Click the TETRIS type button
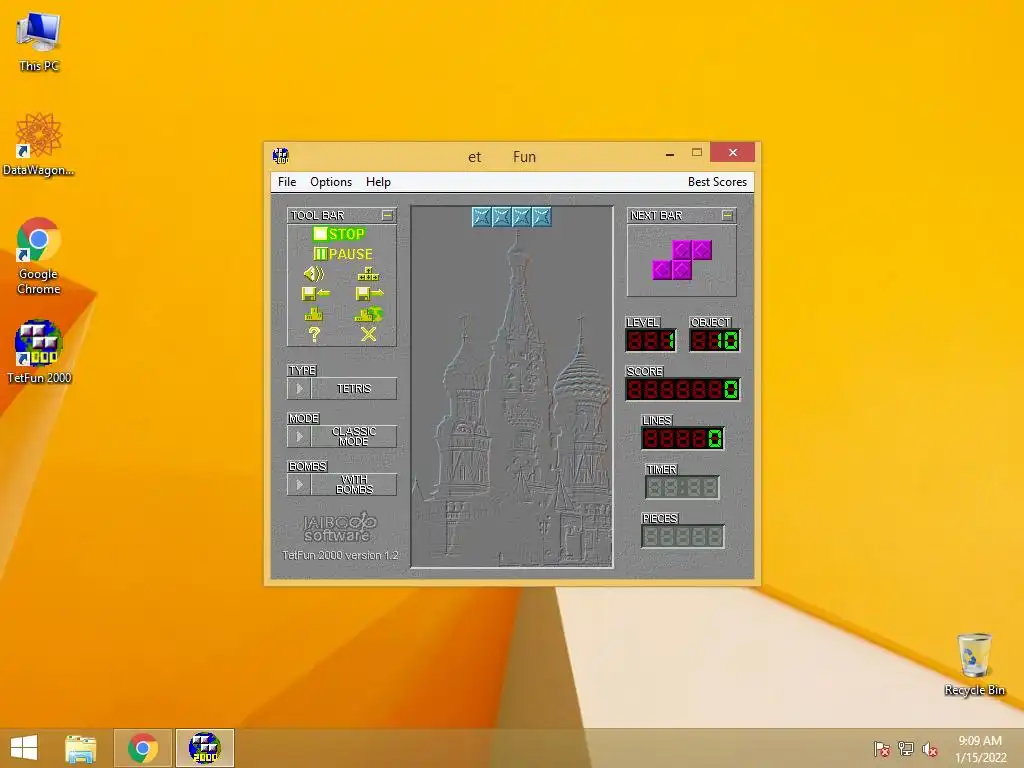Image resolution: width=1024 pixels, height=768 pixels. (354, 389)
